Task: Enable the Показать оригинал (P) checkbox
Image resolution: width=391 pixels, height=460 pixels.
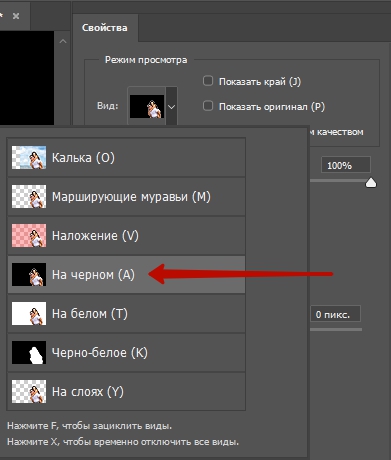Action: pyautogui.click(x=208, y=106)
